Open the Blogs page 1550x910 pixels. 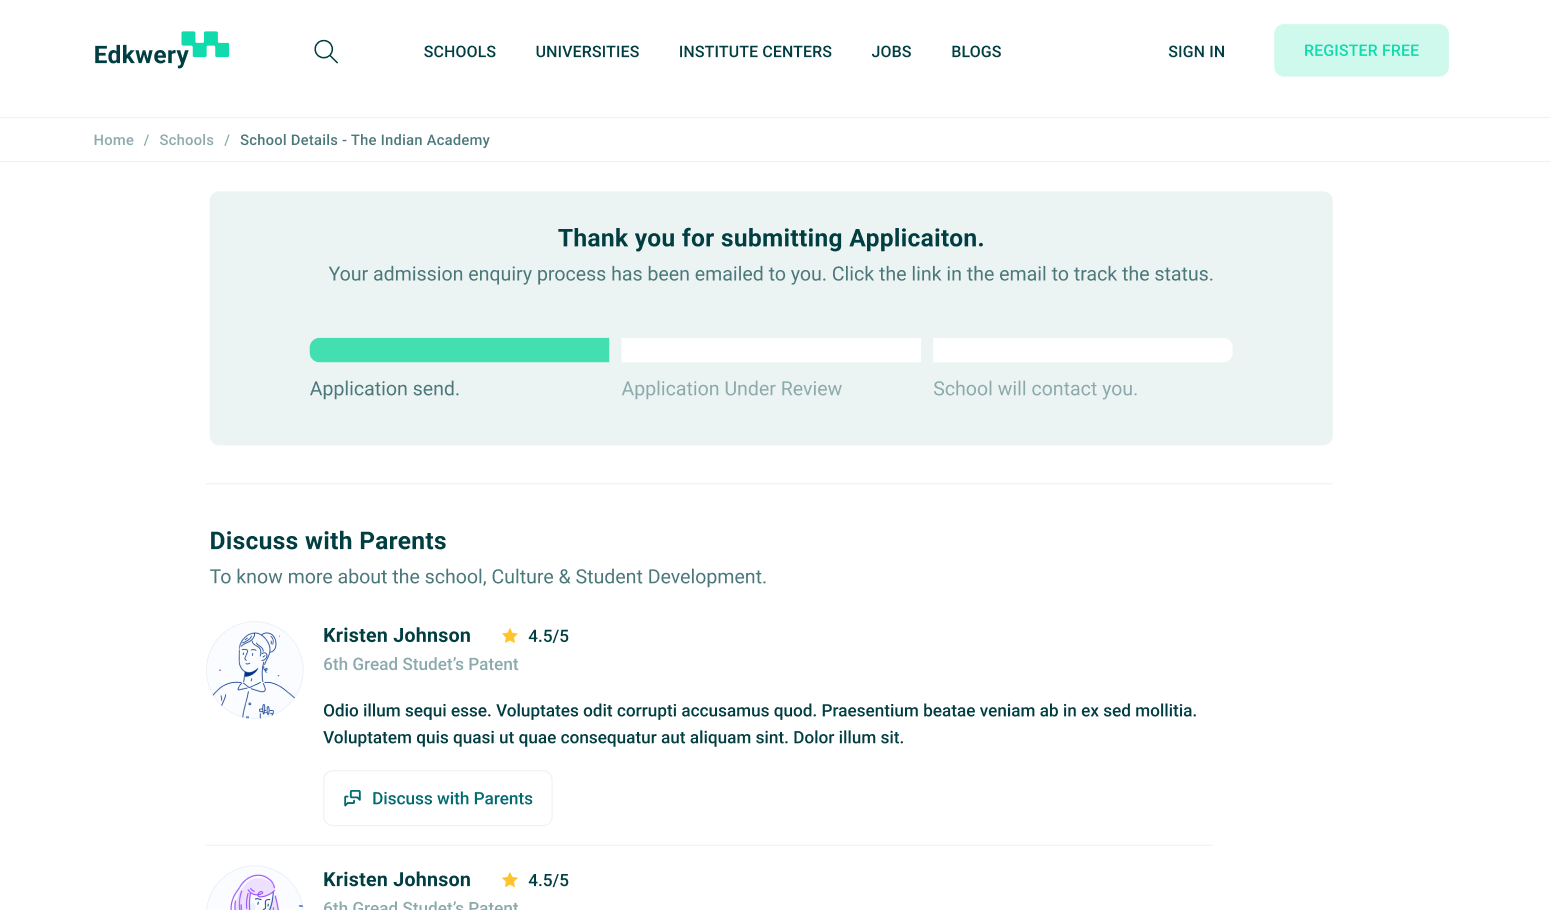coord(976,52)
